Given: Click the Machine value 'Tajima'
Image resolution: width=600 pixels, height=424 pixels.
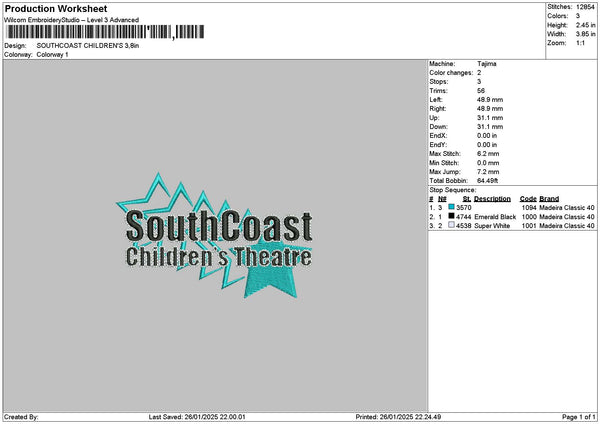Looking at the screenshot, I should (487, 64).
